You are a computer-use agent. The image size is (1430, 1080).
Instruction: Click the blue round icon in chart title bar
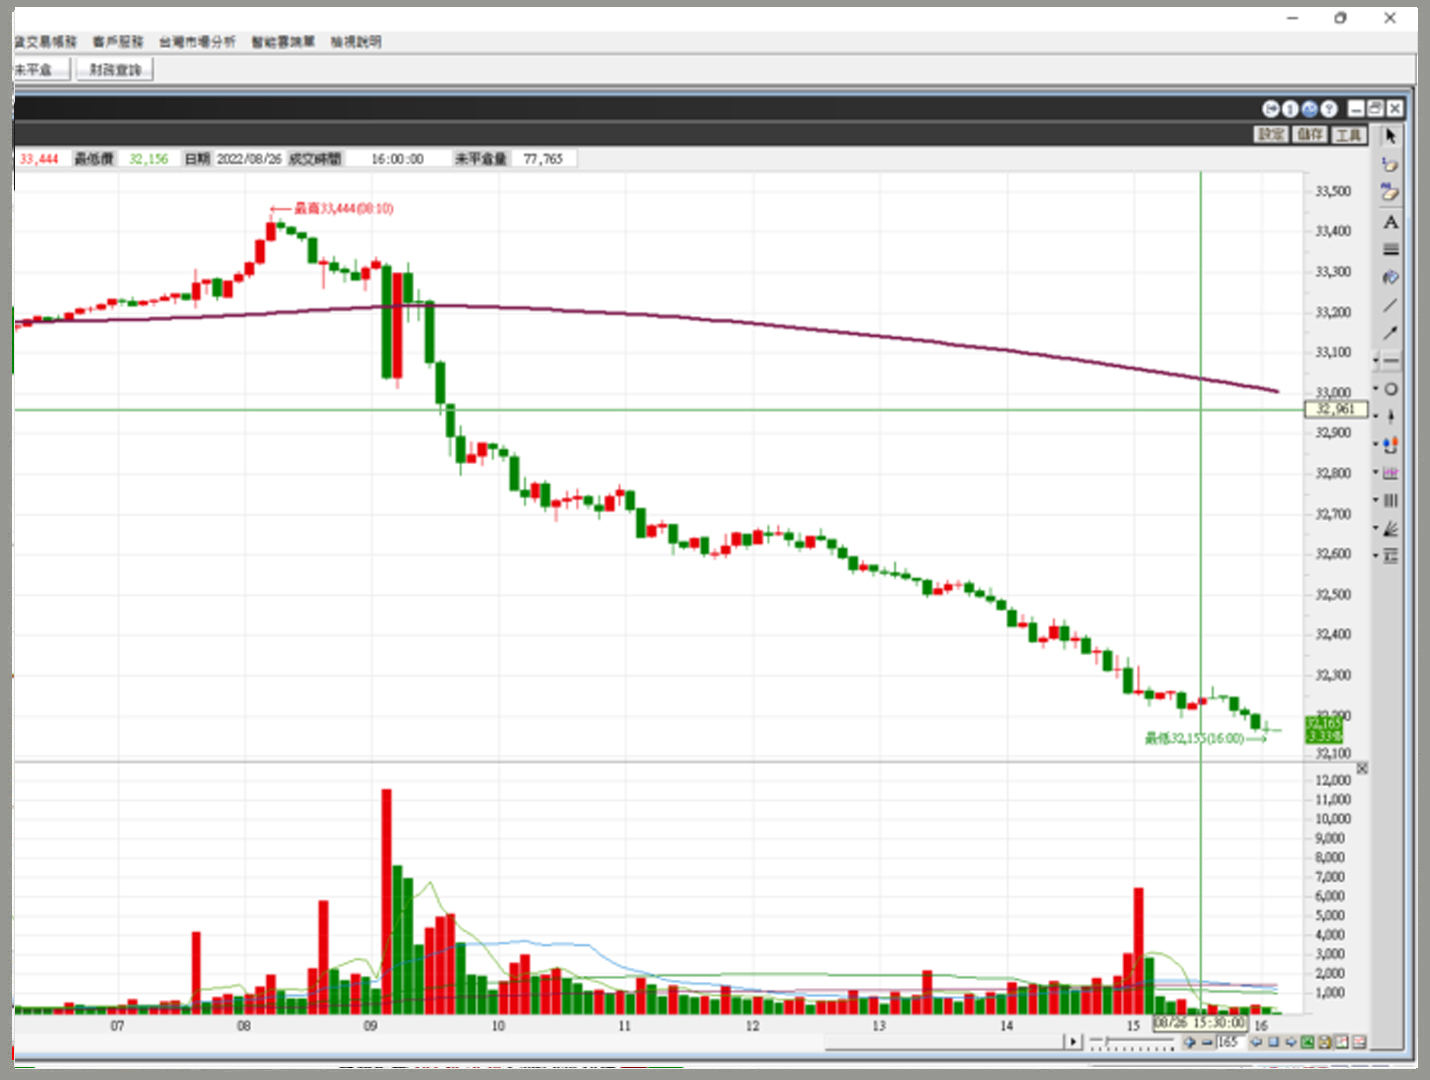click(1309, 109)
